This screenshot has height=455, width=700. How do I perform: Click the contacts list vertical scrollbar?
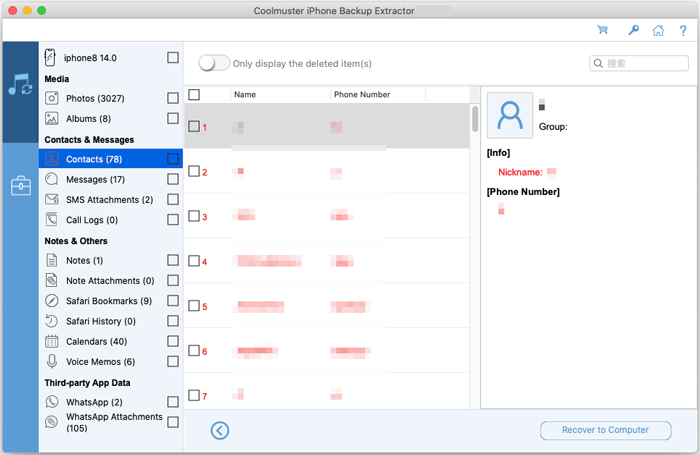(475, 119)
